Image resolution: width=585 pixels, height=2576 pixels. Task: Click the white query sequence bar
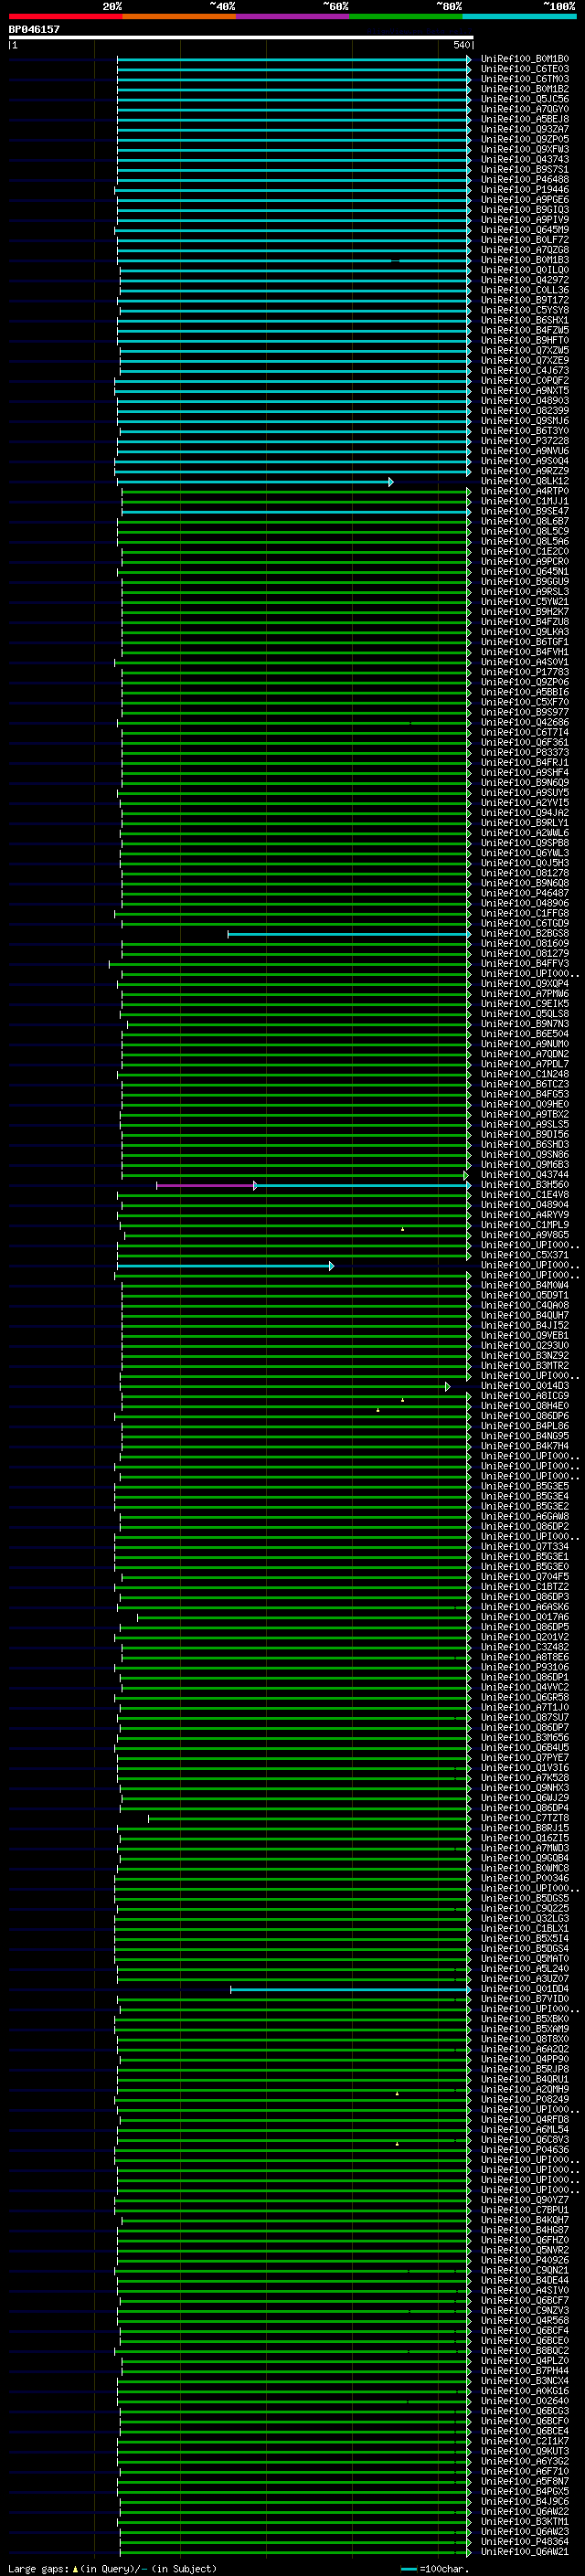241,38
